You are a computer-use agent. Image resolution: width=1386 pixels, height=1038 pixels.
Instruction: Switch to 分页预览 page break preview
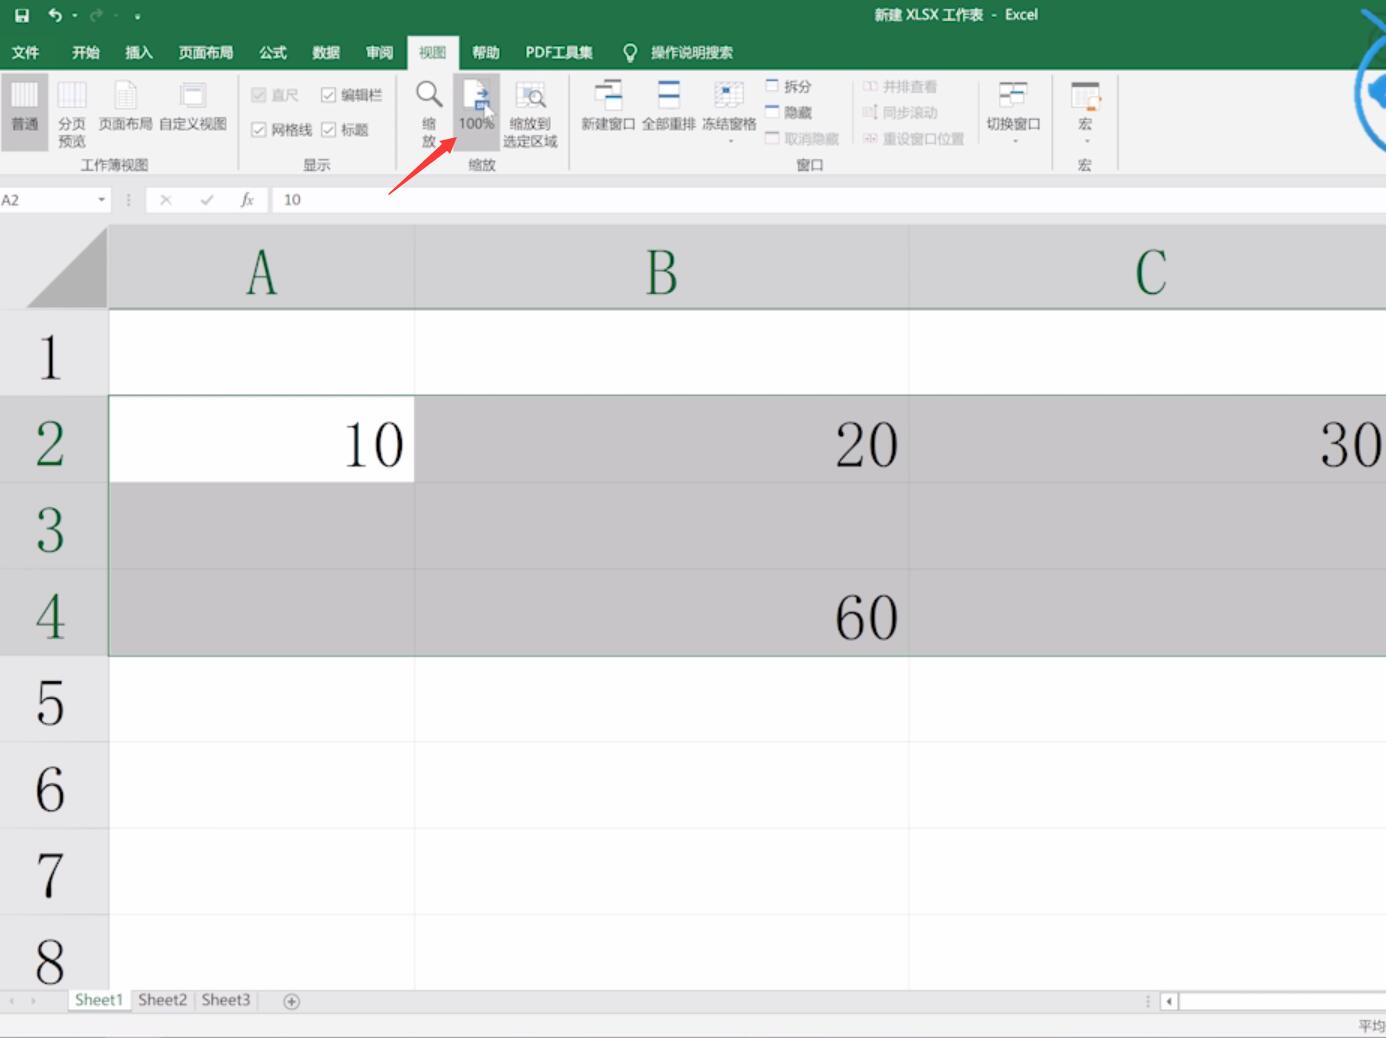72,114
